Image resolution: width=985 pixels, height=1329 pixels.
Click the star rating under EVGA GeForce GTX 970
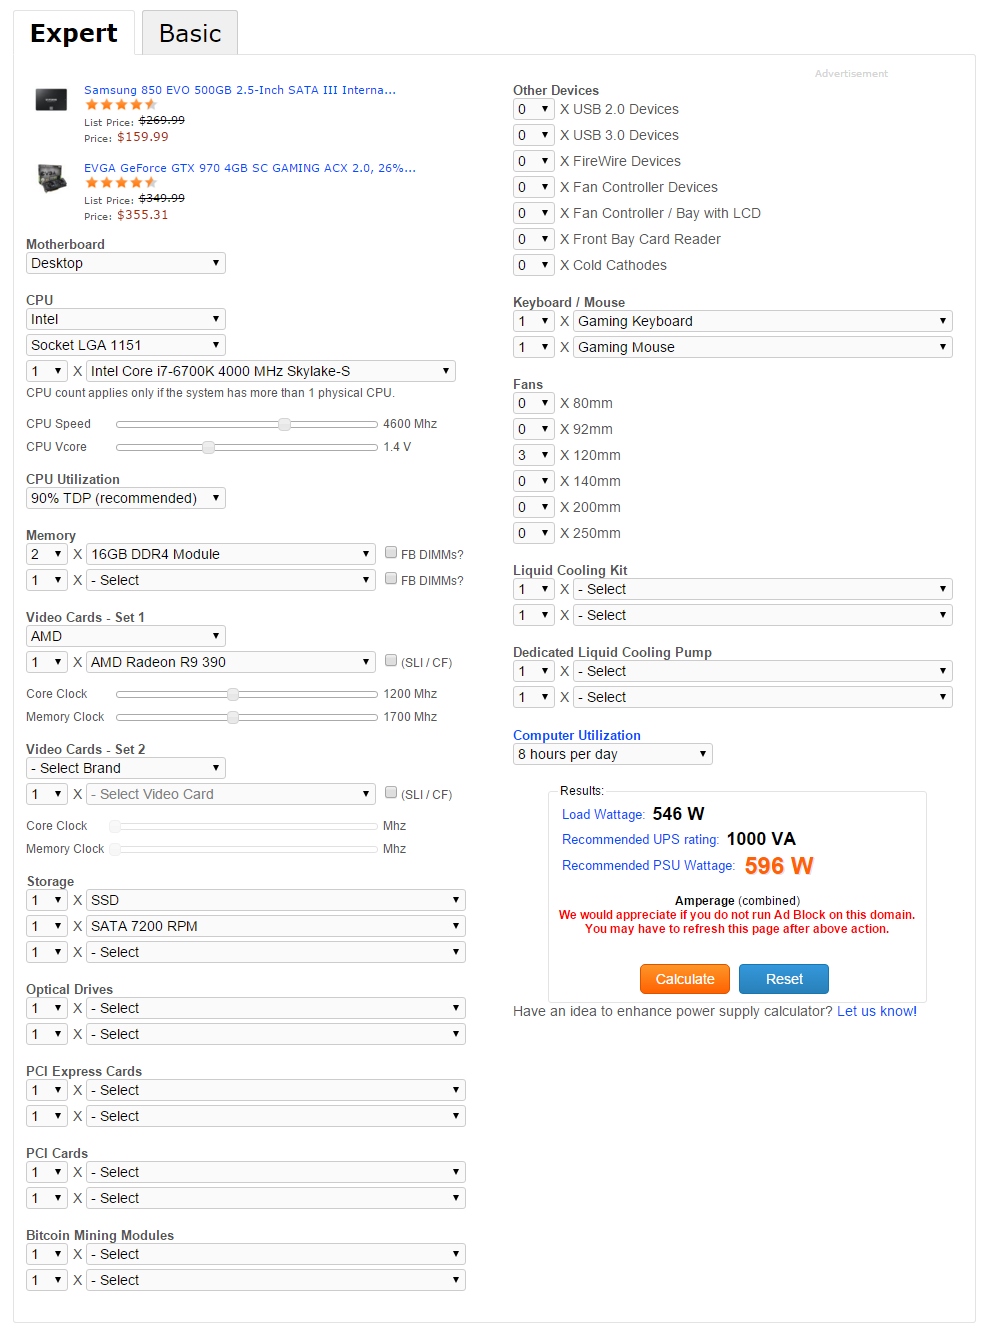pyautogui.click(x=121, y=183)
